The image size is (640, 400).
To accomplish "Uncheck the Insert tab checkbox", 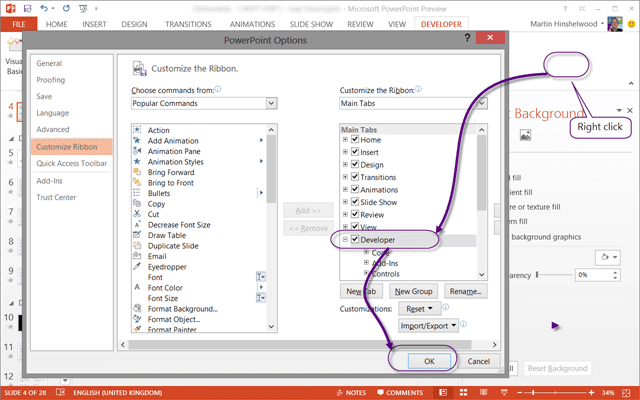I will (355, 152).
